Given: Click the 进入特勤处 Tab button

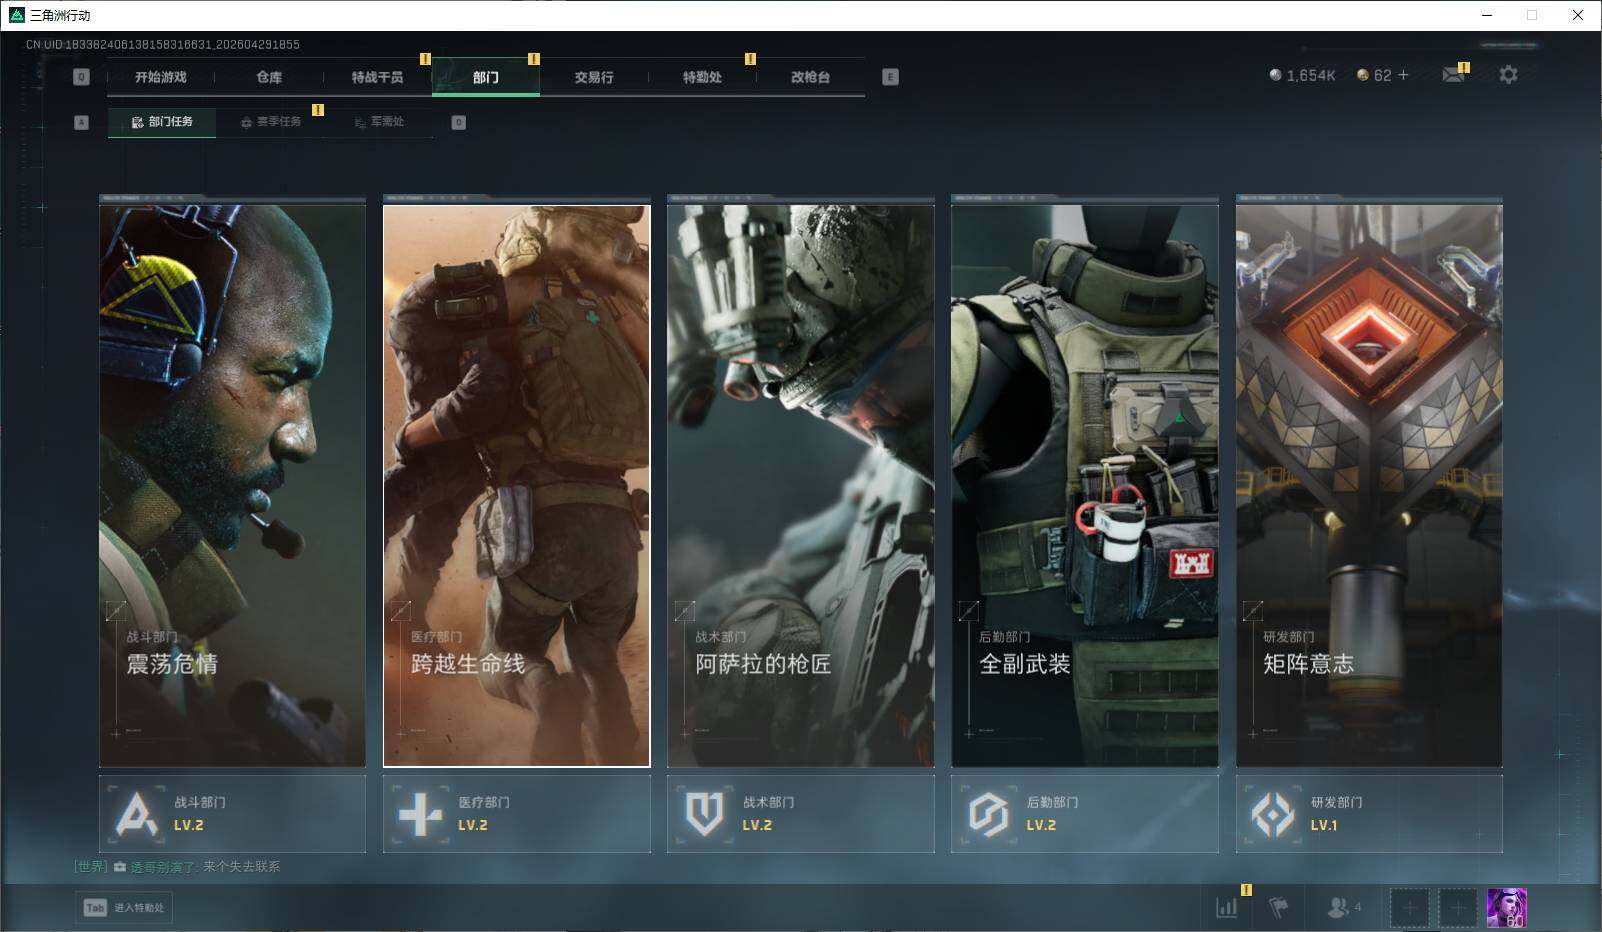Looking at the screenshot, I should 124,908.
